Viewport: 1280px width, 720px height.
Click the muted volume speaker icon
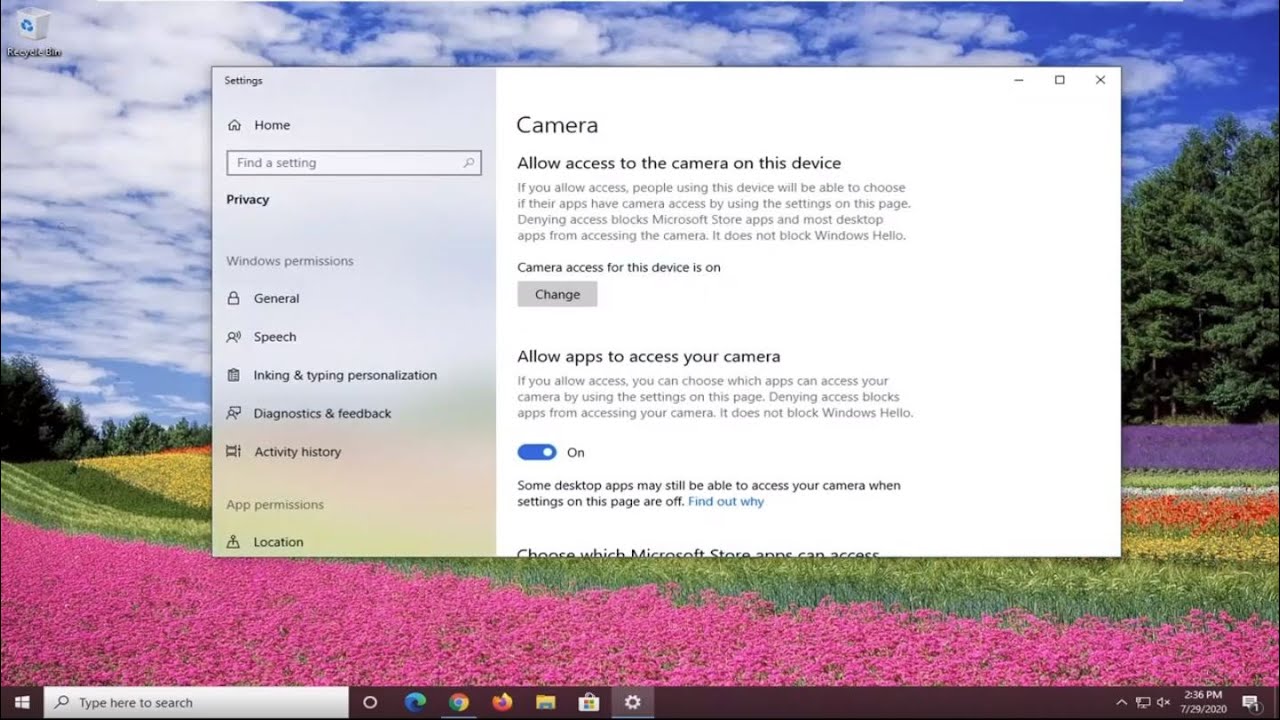click(x=1163, y=703)
